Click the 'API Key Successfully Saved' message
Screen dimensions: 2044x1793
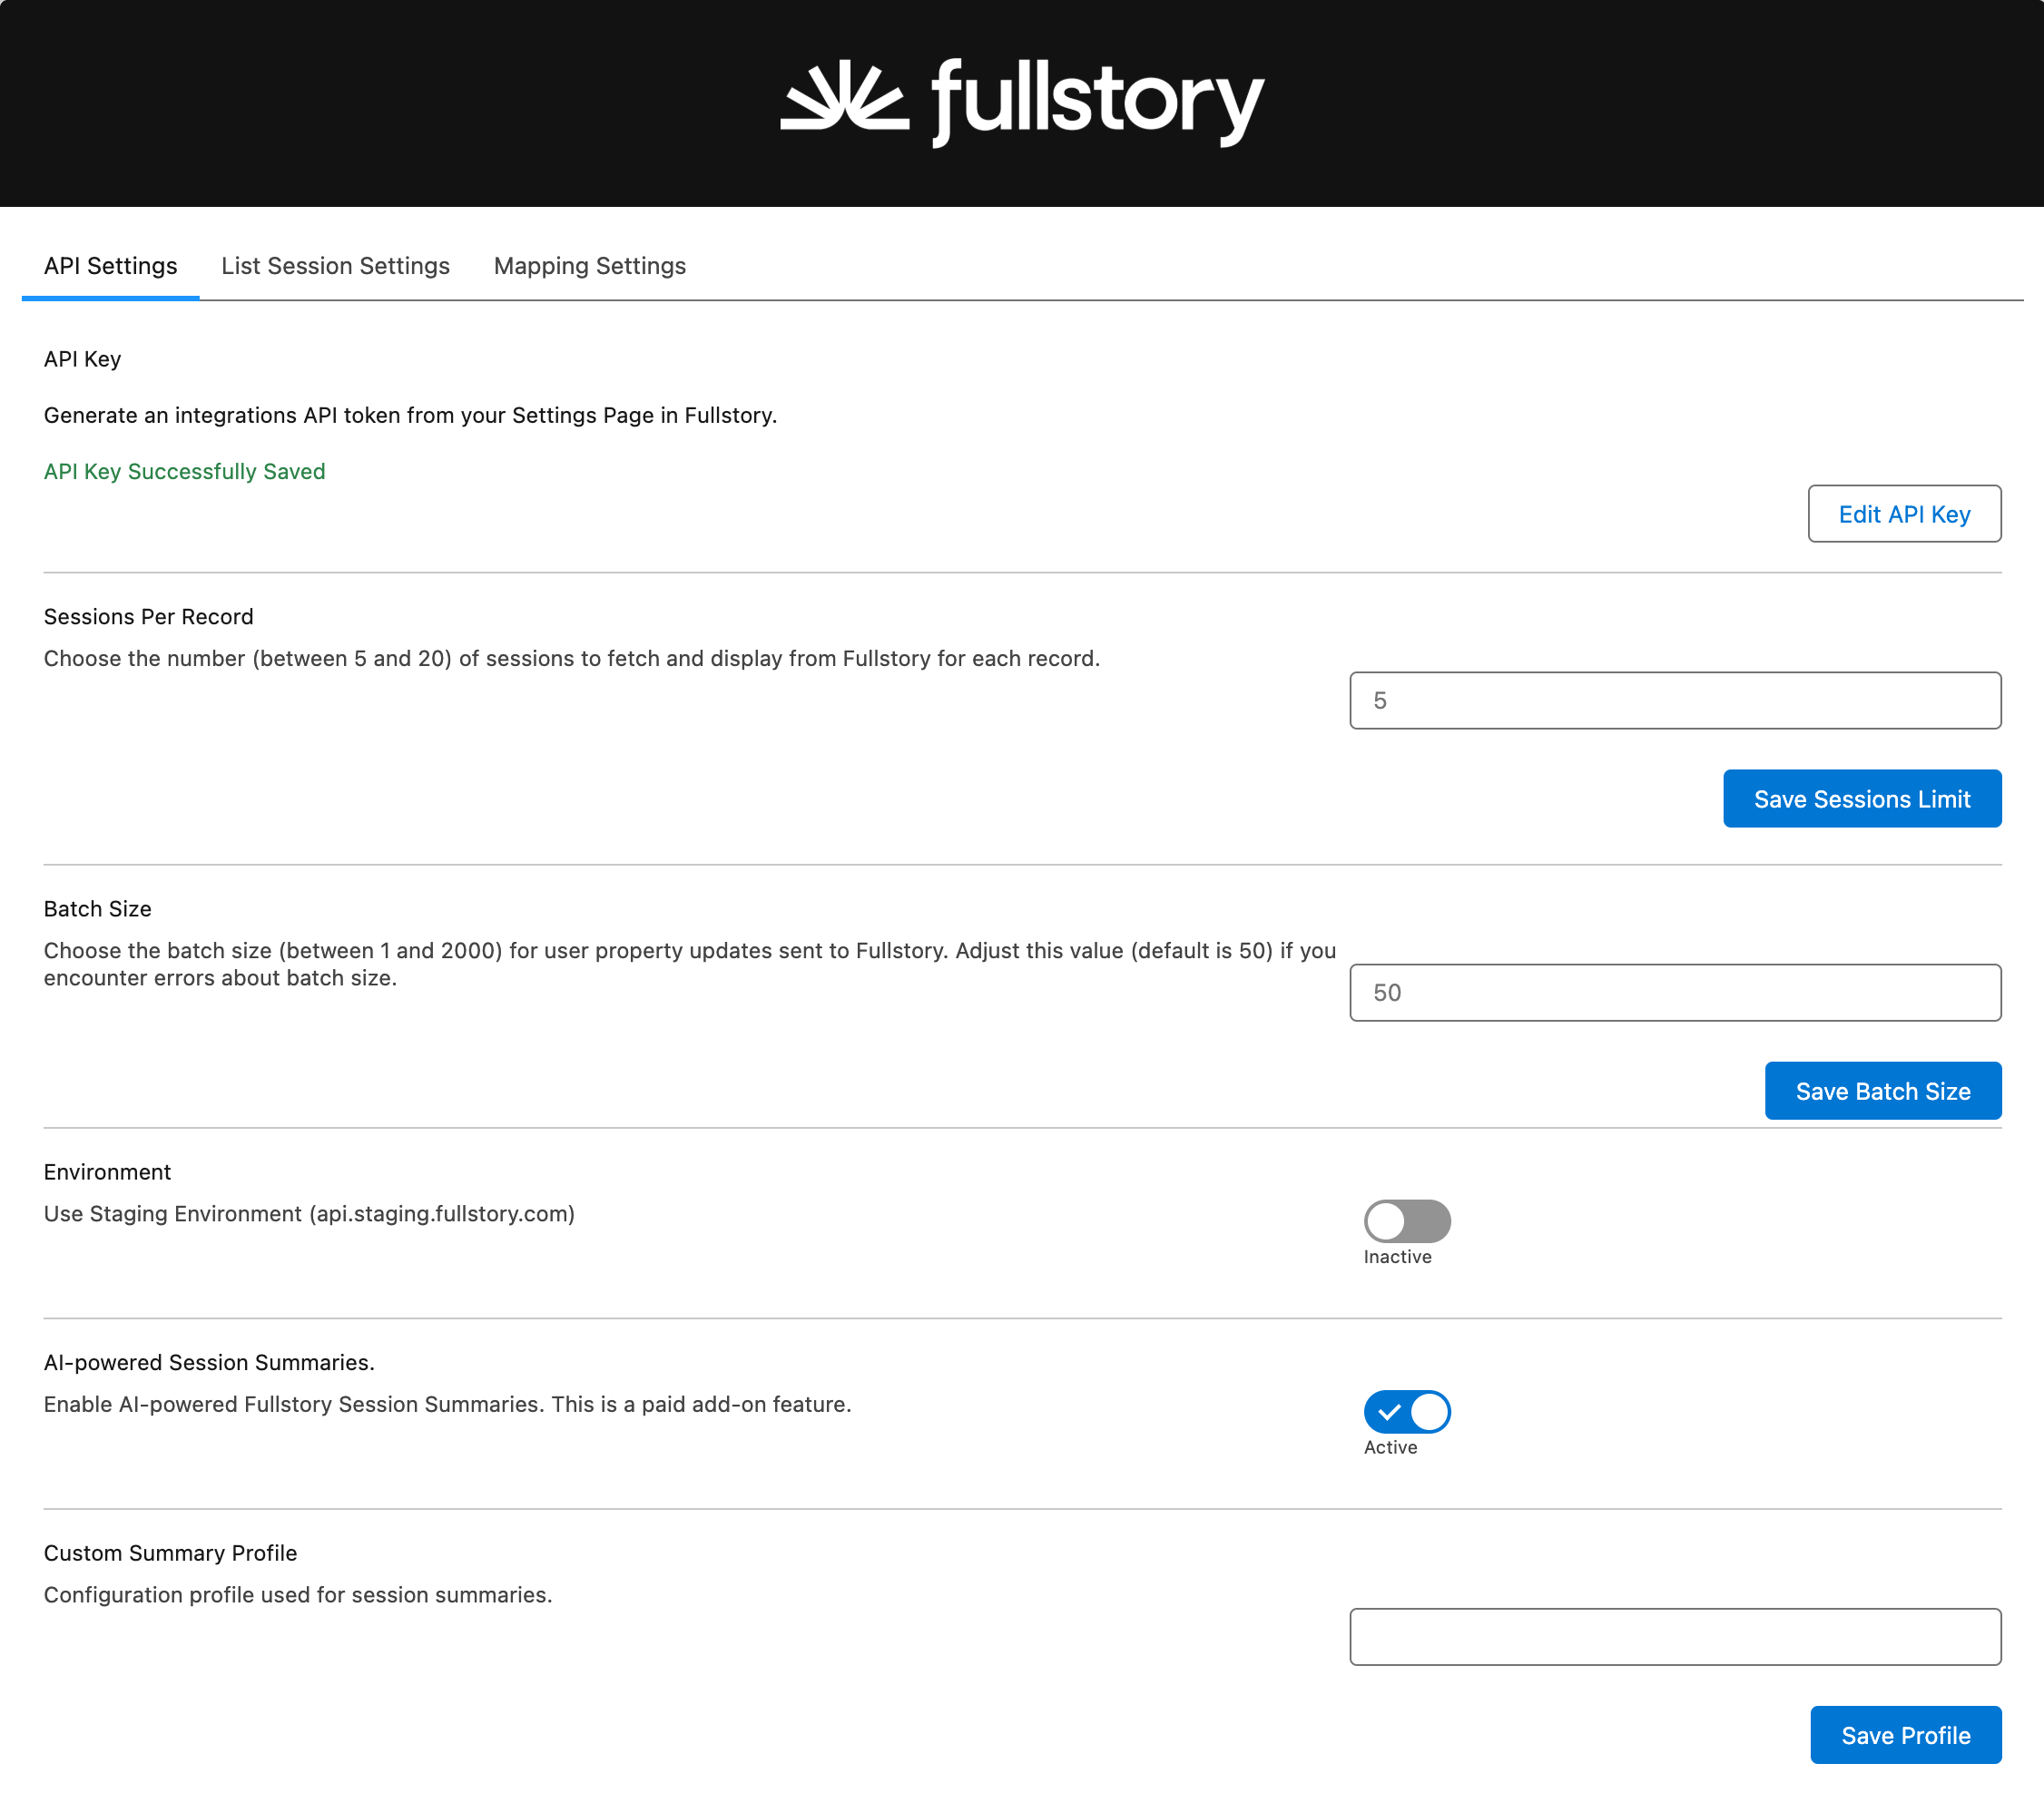tap(184, 471)
